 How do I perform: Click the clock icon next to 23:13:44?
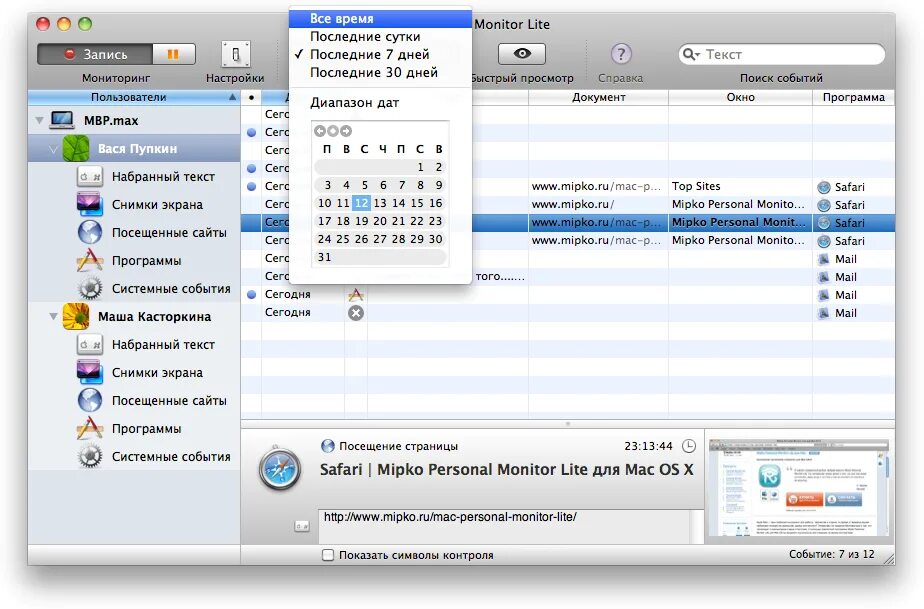[x=688, y=446]
